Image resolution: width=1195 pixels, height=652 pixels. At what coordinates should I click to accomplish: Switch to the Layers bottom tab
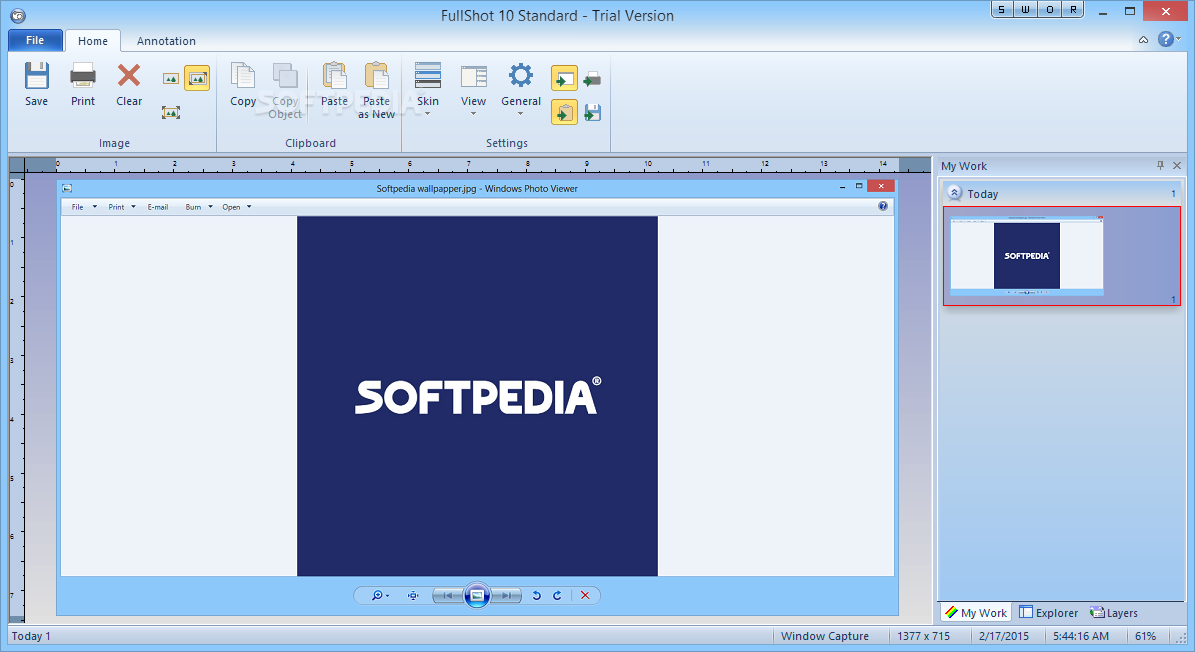(x=1113, y=612)
